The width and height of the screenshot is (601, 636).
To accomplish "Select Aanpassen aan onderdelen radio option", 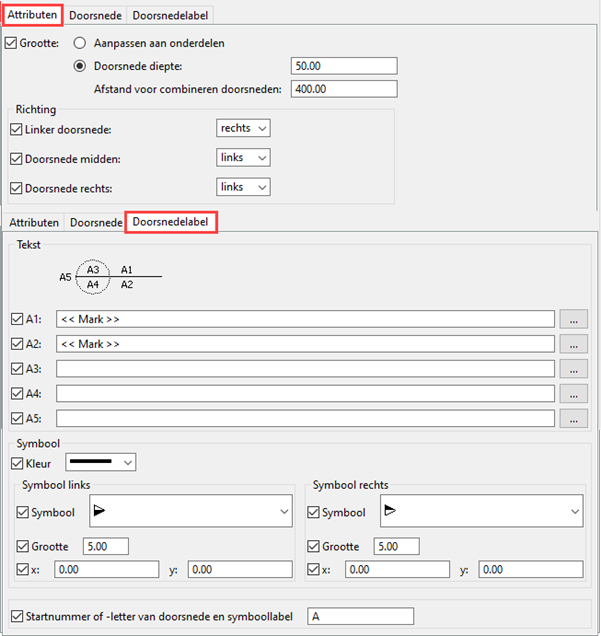I will coord(79,43).
